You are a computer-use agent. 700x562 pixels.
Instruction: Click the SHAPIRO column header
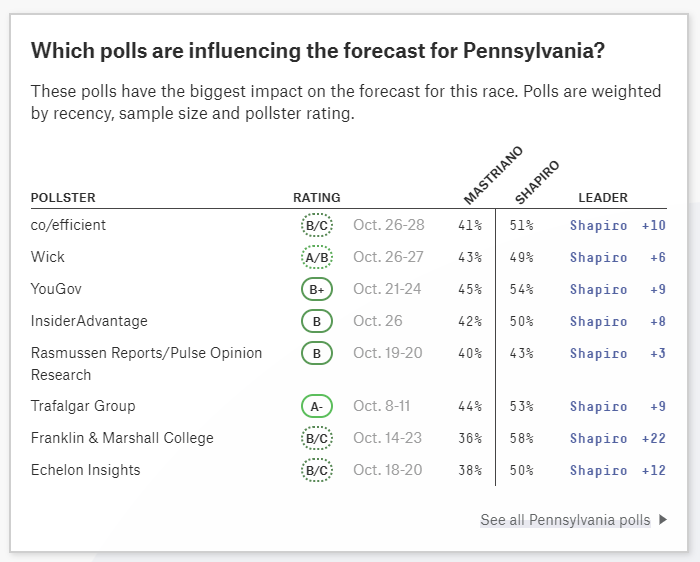tap(537, 182)
